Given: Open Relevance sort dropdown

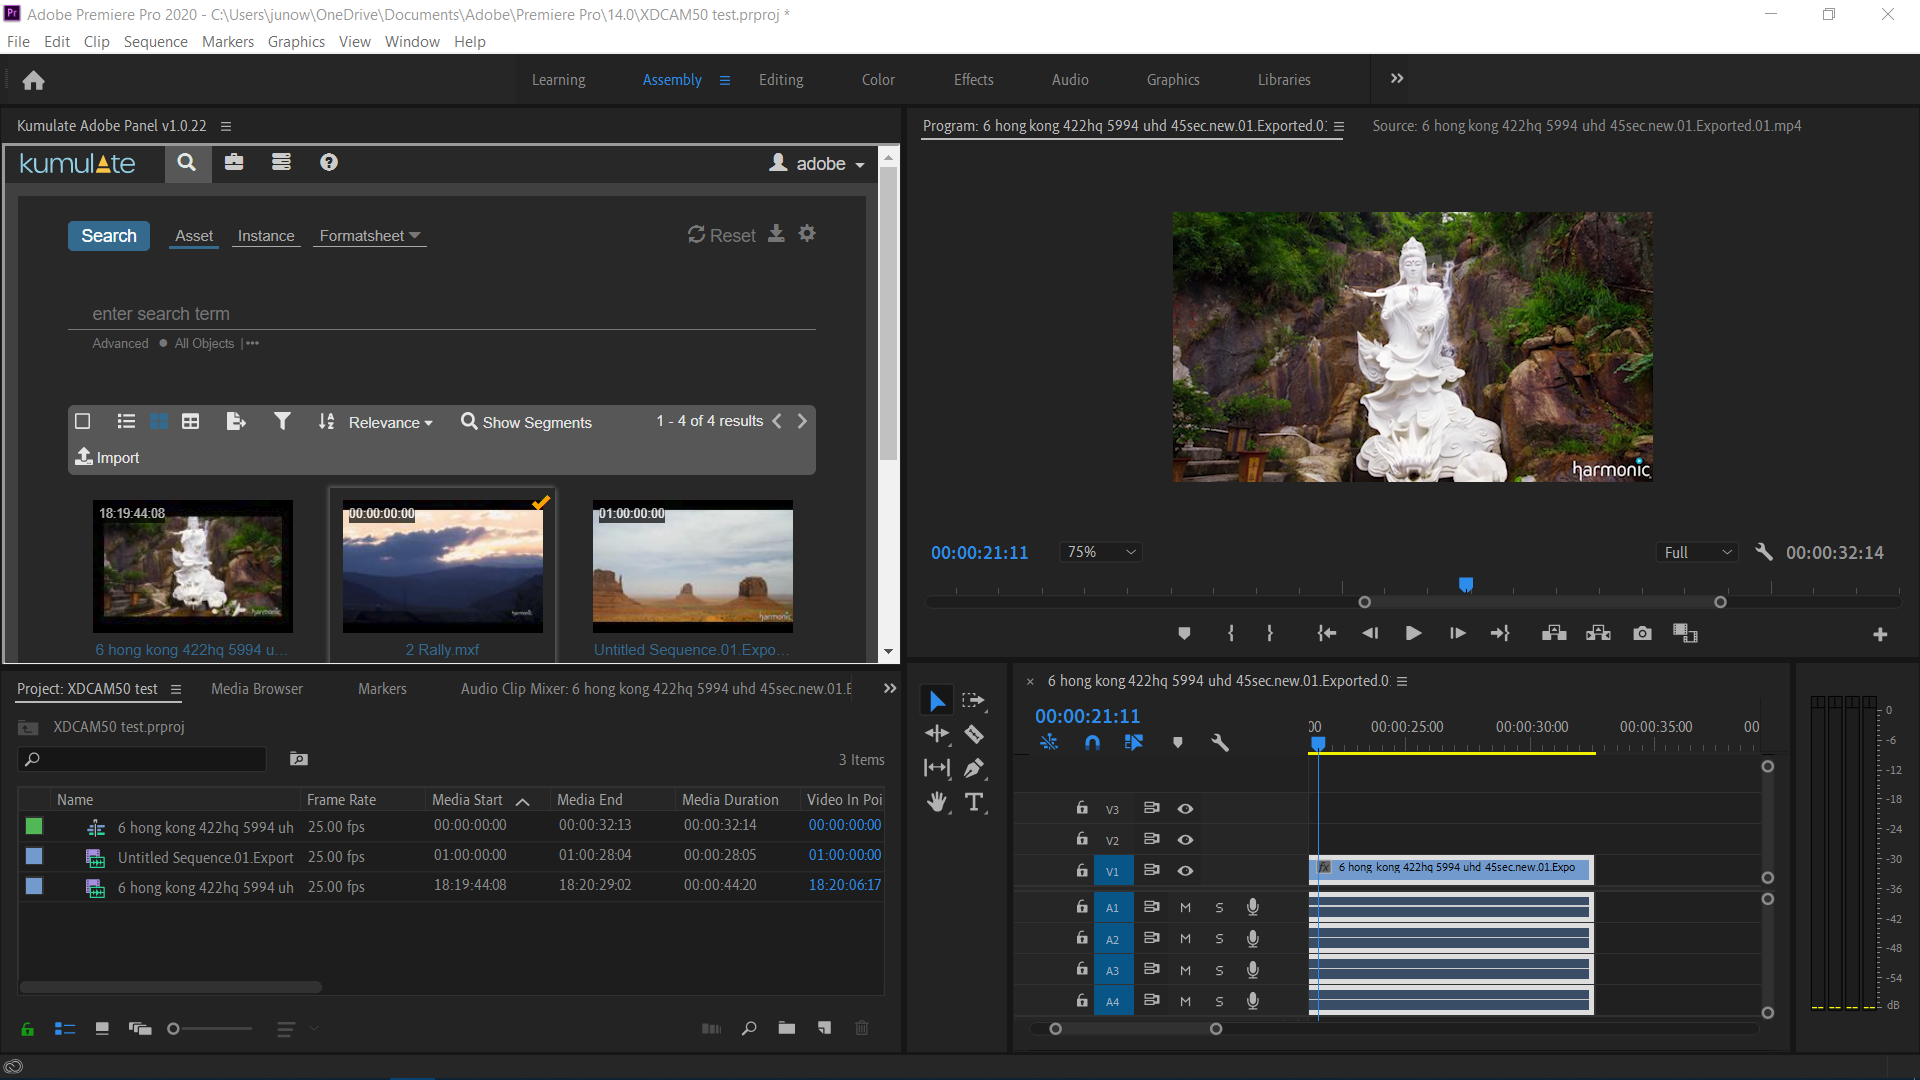Looking at the screenshot, I should pyautogui.click(x=390, y=423).
